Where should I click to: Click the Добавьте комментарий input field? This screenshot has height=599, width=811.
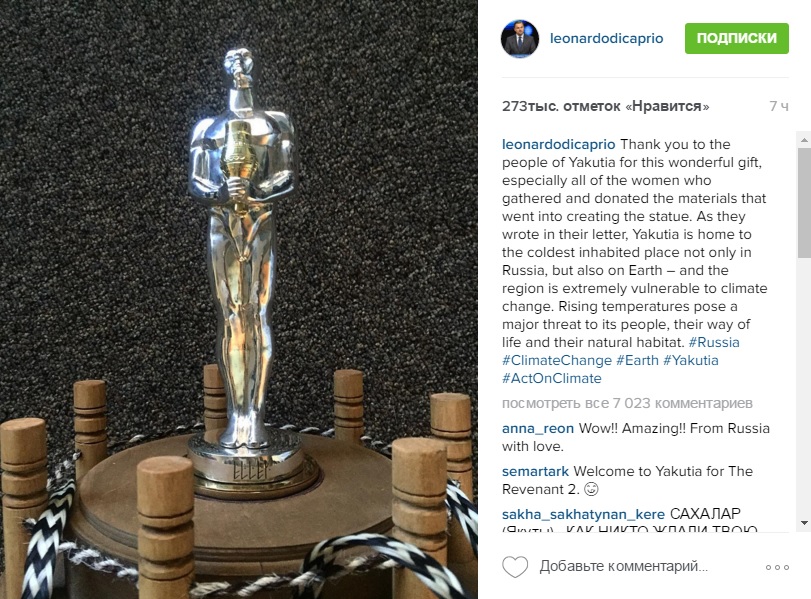[623, 566]
